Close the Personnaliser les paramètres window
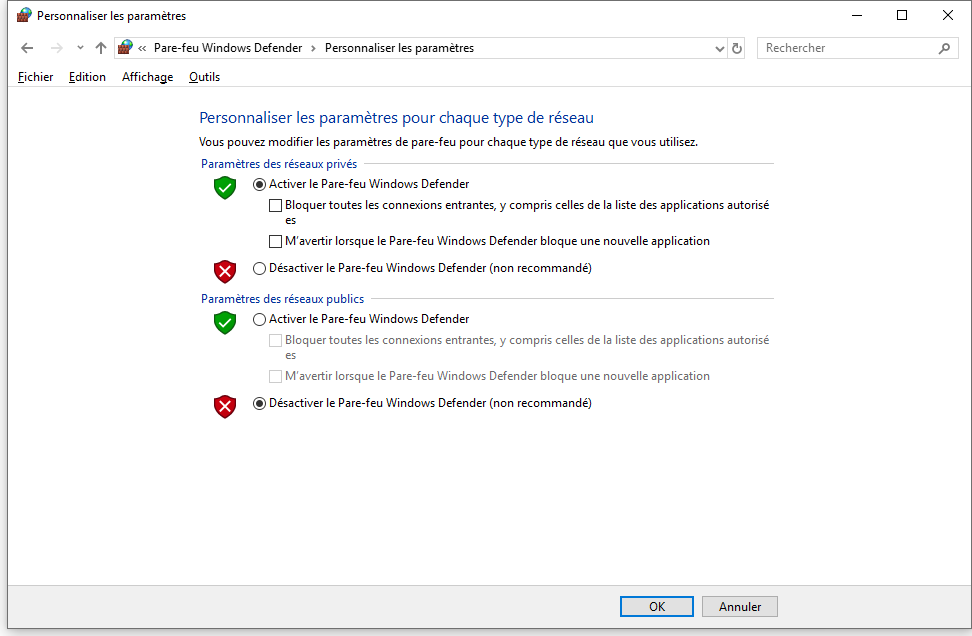The image size is (972, 636). 948,15
